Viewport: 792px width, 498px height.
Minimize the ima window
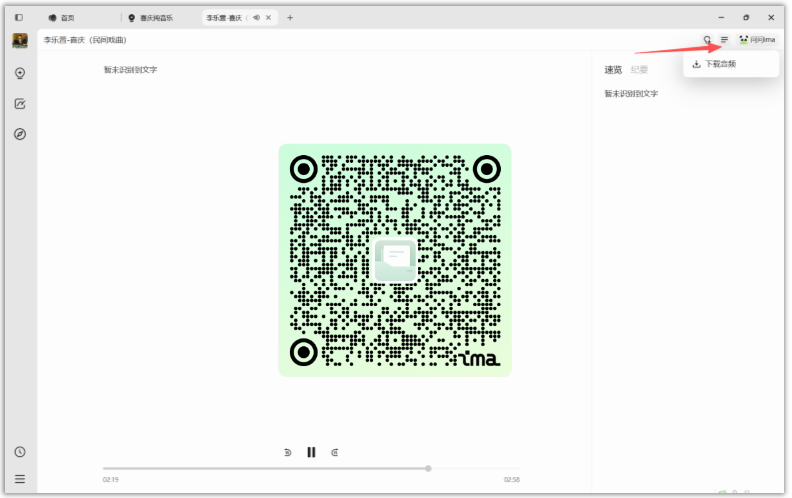click(x=721, y=18)
